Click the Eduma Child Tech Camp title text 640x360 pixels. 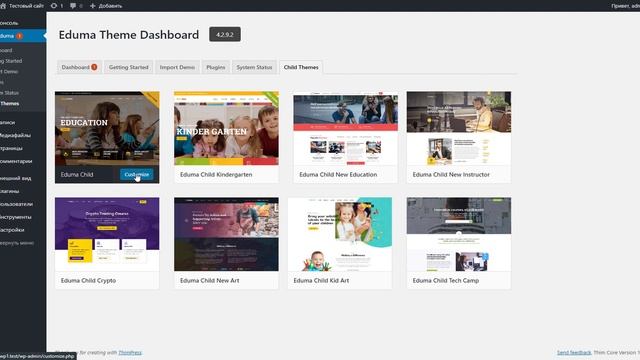point(446,280)
